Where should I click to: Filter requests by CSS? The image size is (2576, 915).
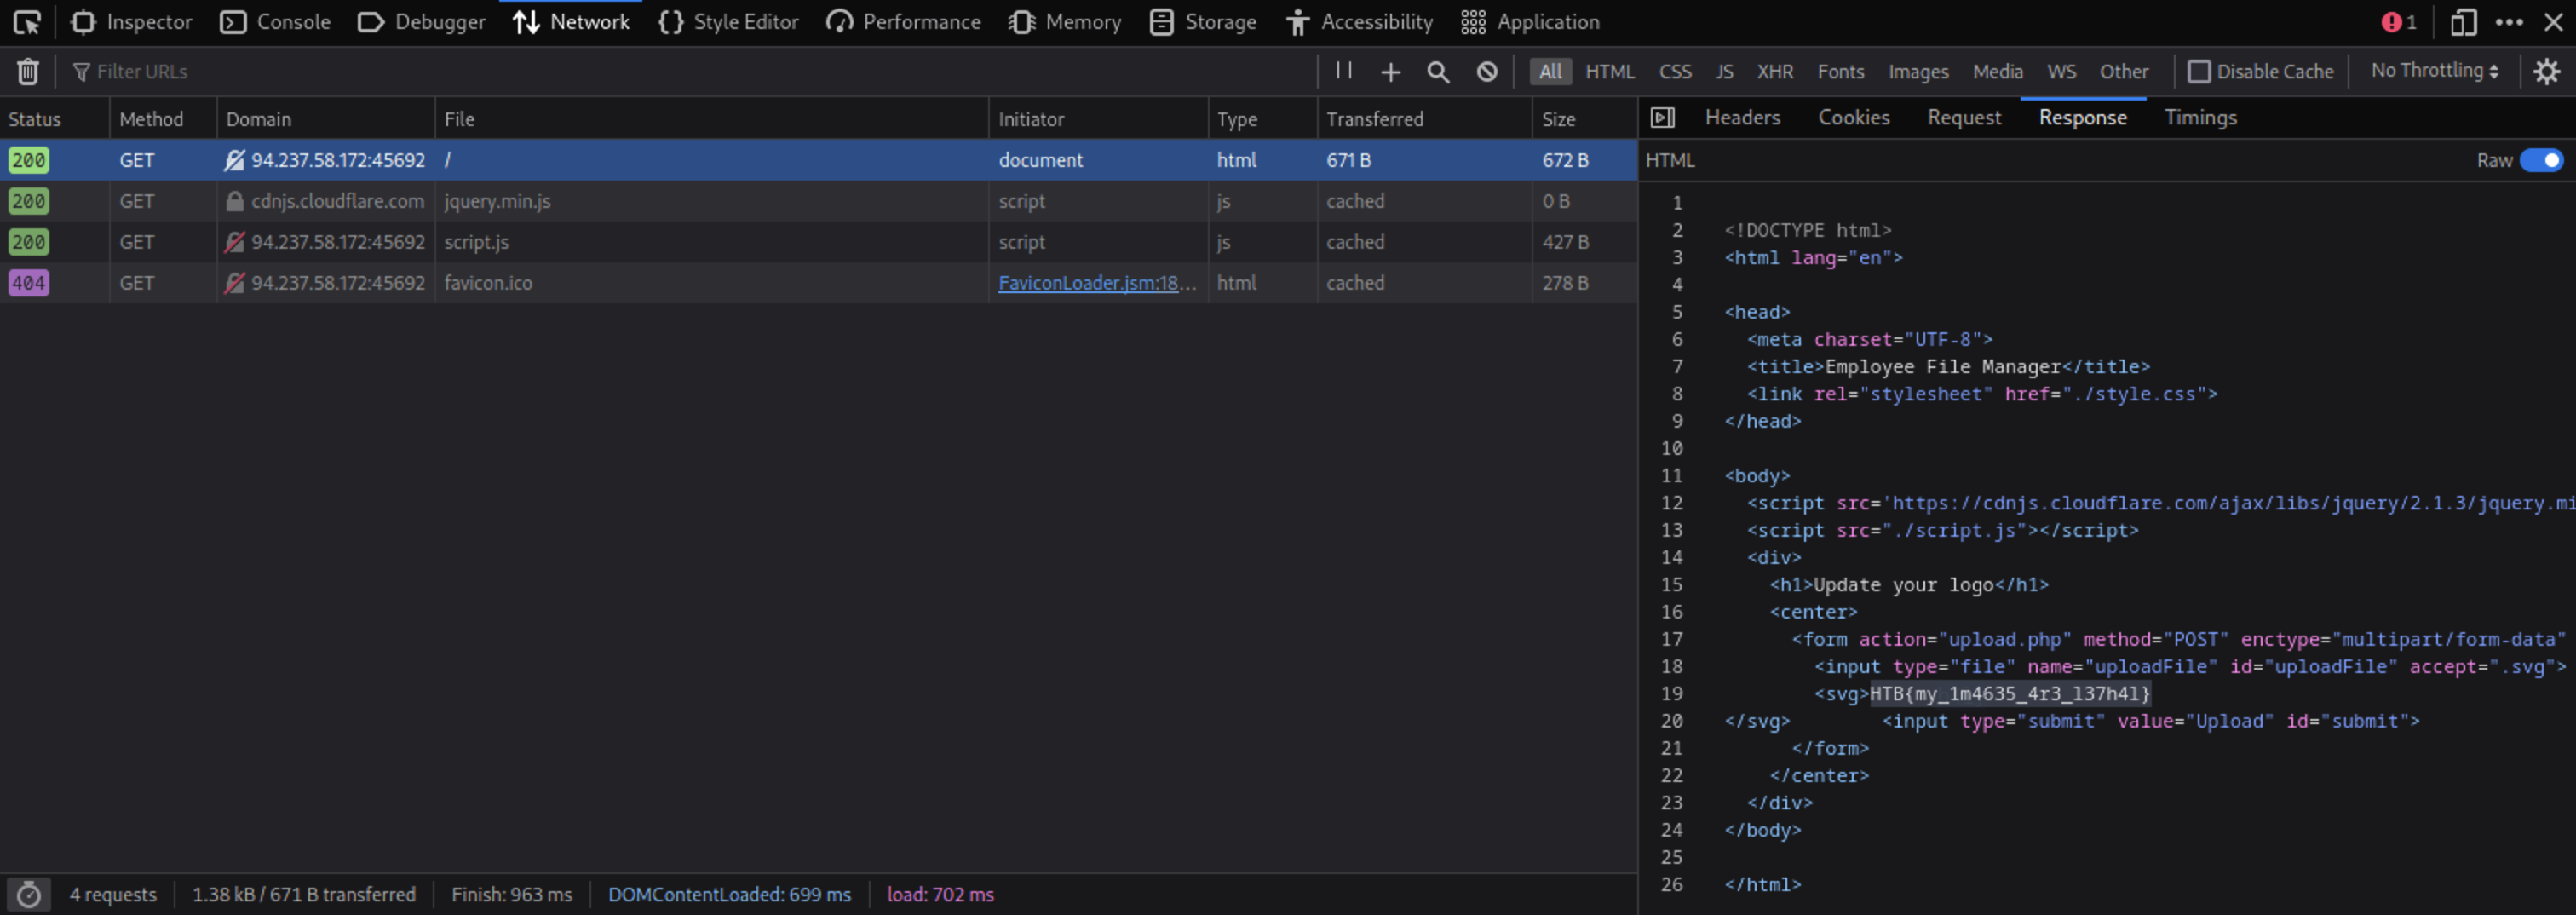pos(1675,71)
